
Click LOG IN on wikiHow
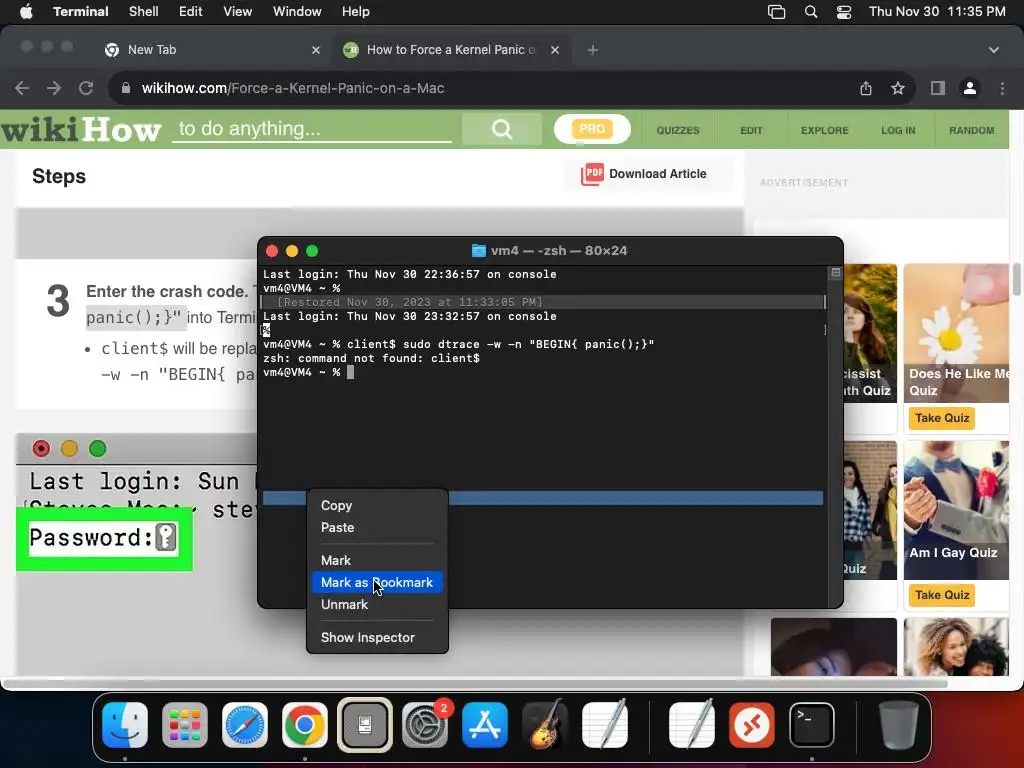click(x=898, y=130)
